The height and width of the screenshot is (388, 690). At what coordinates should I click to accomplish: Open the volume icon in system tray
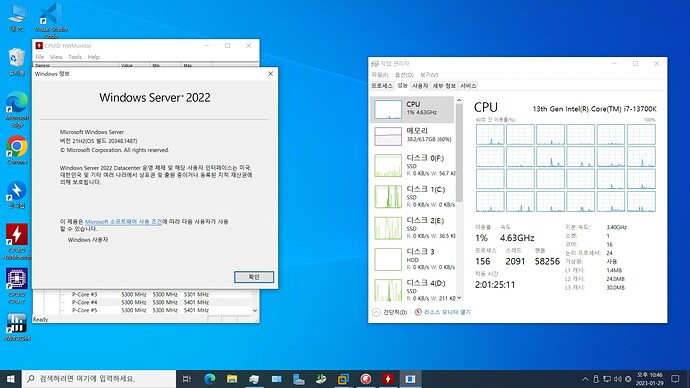coord(617,379)
